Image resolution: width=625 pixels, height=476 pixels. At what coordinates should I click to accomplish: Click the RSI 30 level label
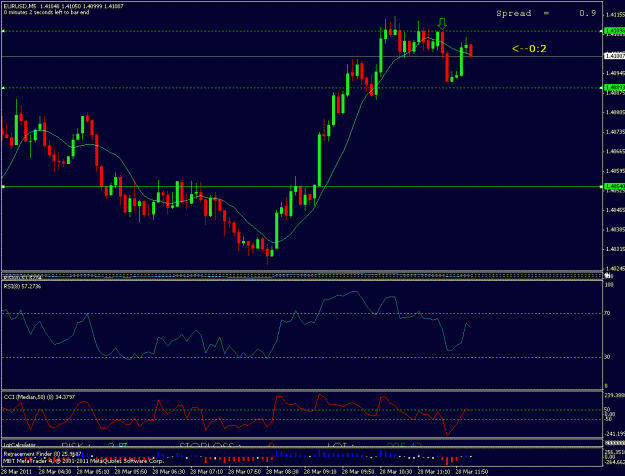(x=607, y=357)
